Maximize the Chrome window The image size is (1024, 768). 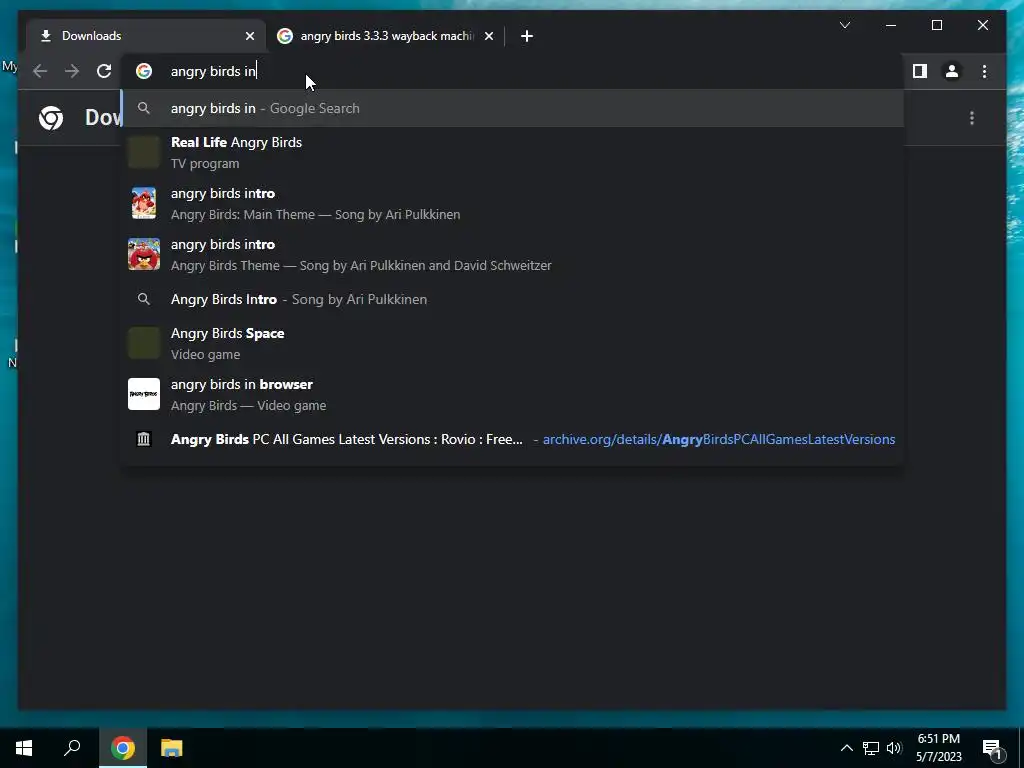[x=936, y=25]
